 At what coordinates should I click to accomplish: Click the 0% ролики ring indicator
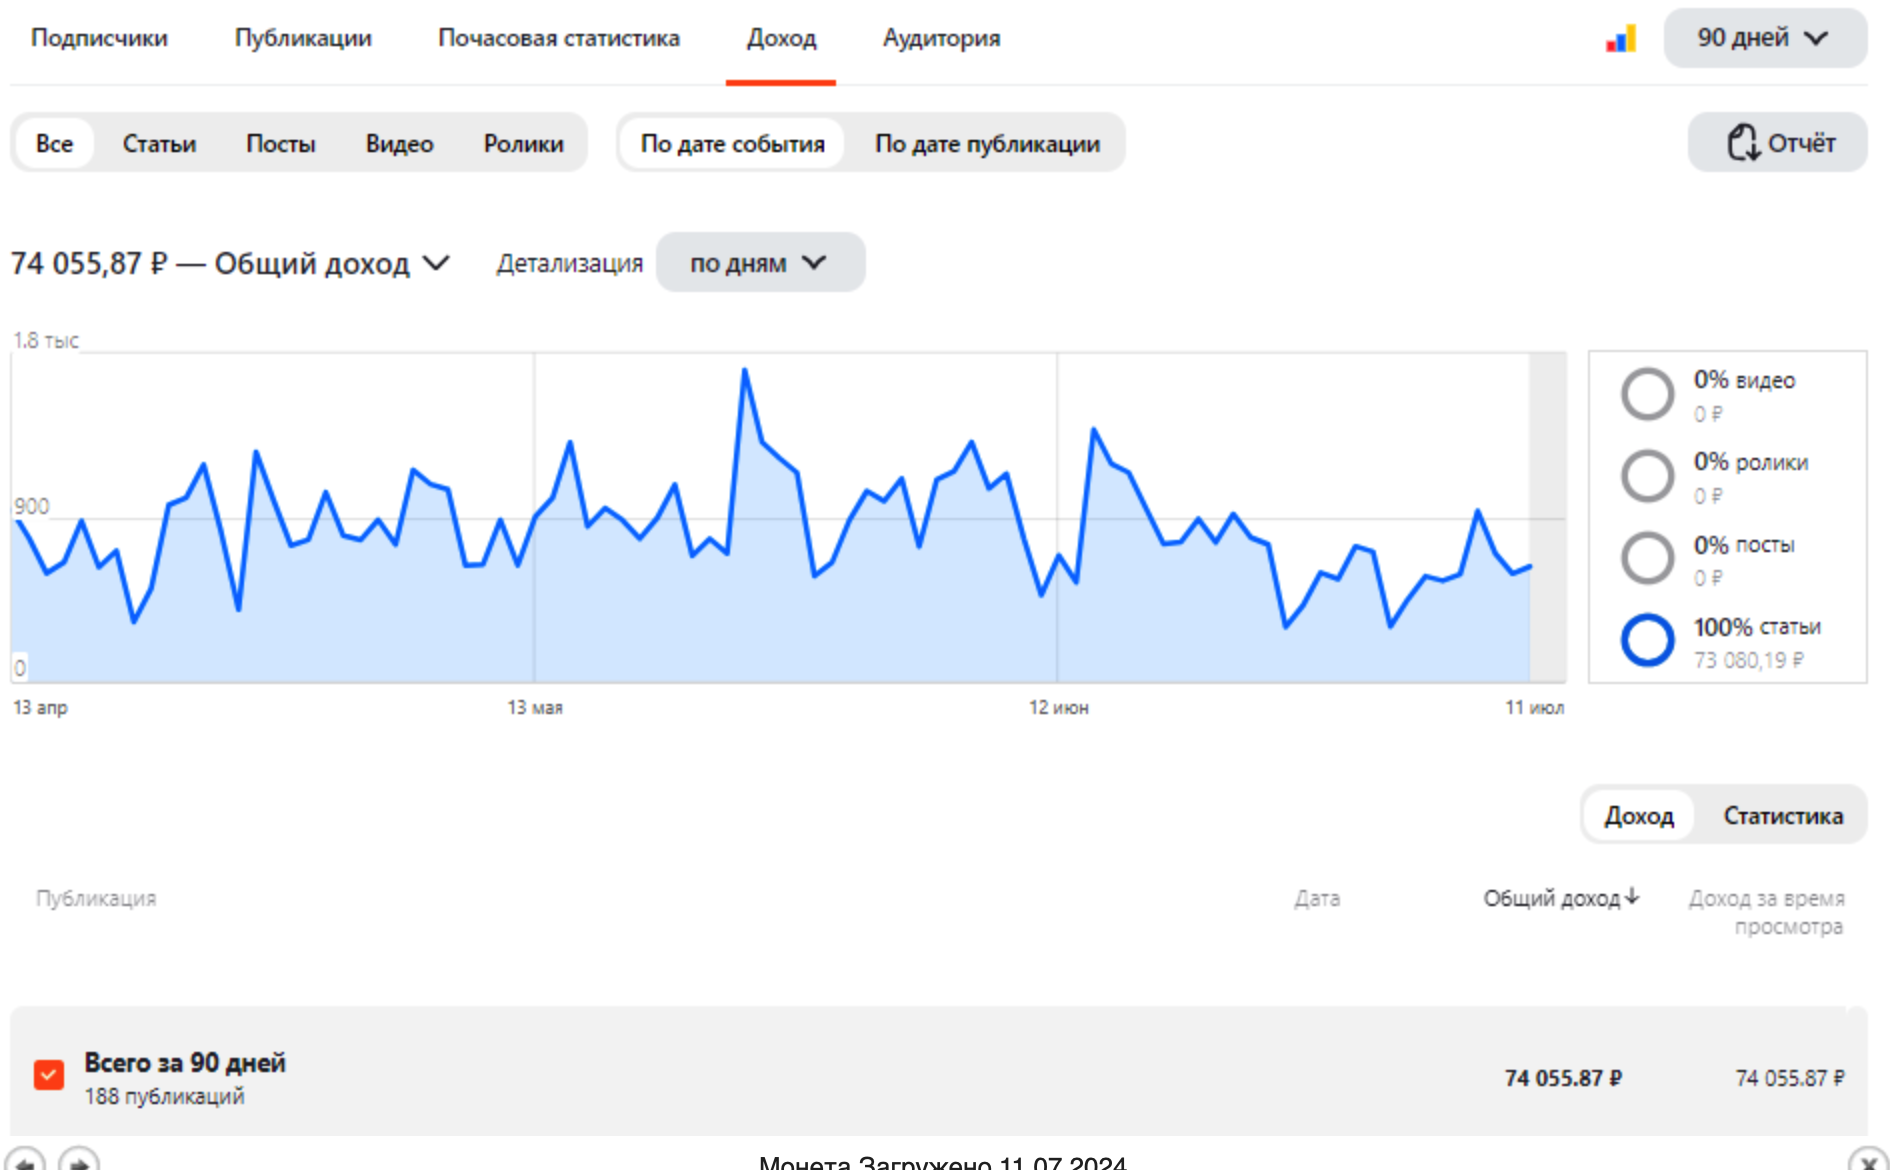pos(1647,476)
